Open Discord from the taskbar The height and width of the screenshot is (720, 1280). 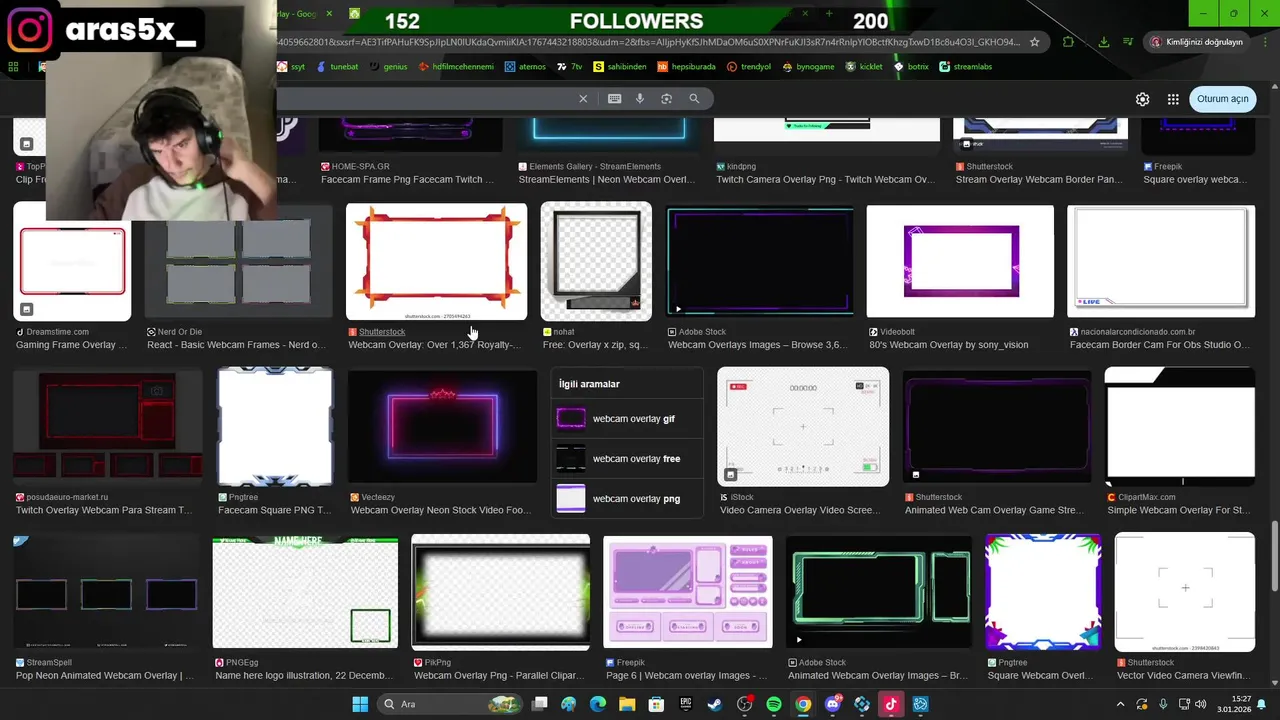point(832,704)
